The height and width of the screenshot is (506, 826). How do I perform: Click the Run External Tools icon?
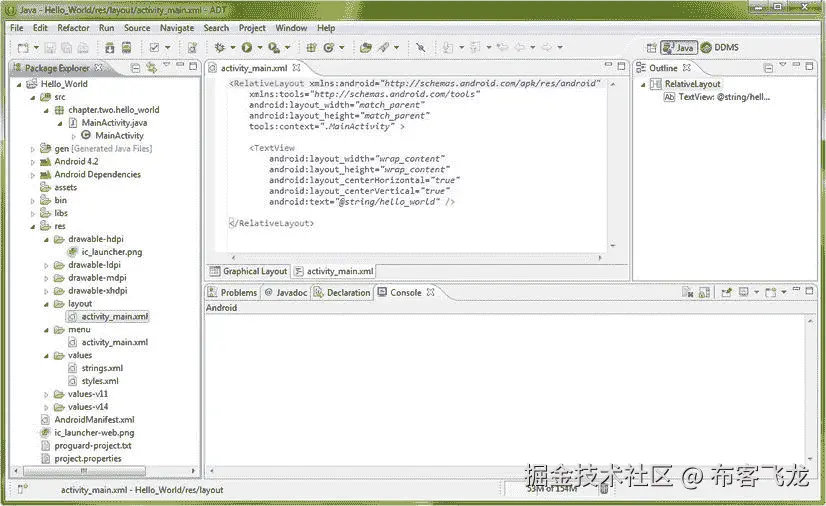(273, 48)
